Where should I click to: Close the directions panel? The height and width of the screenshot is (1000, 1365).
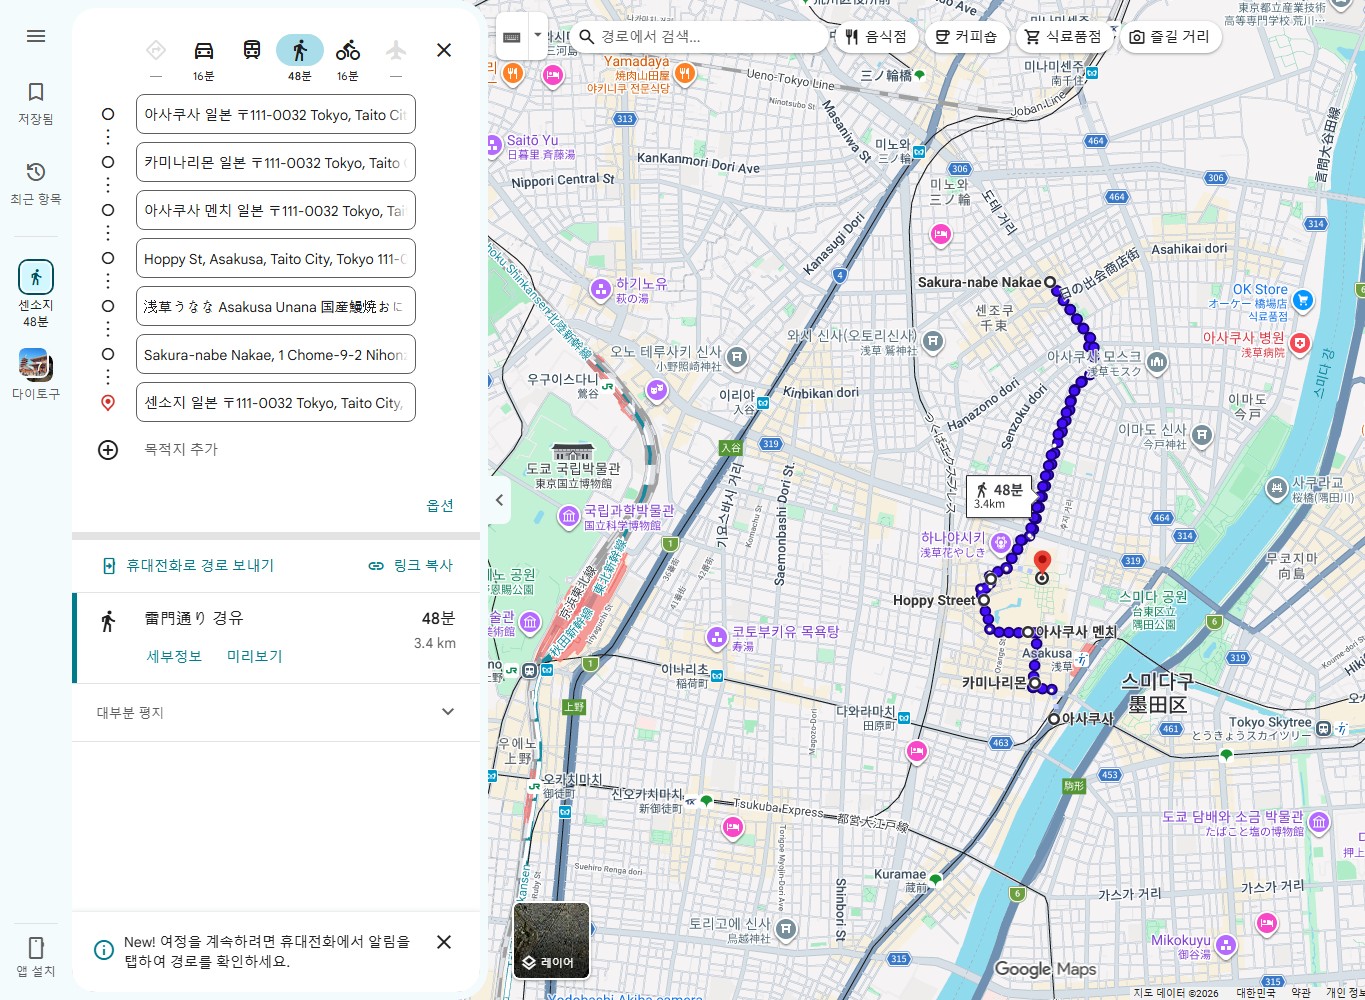pyautogui.click(x=444, y=50)
